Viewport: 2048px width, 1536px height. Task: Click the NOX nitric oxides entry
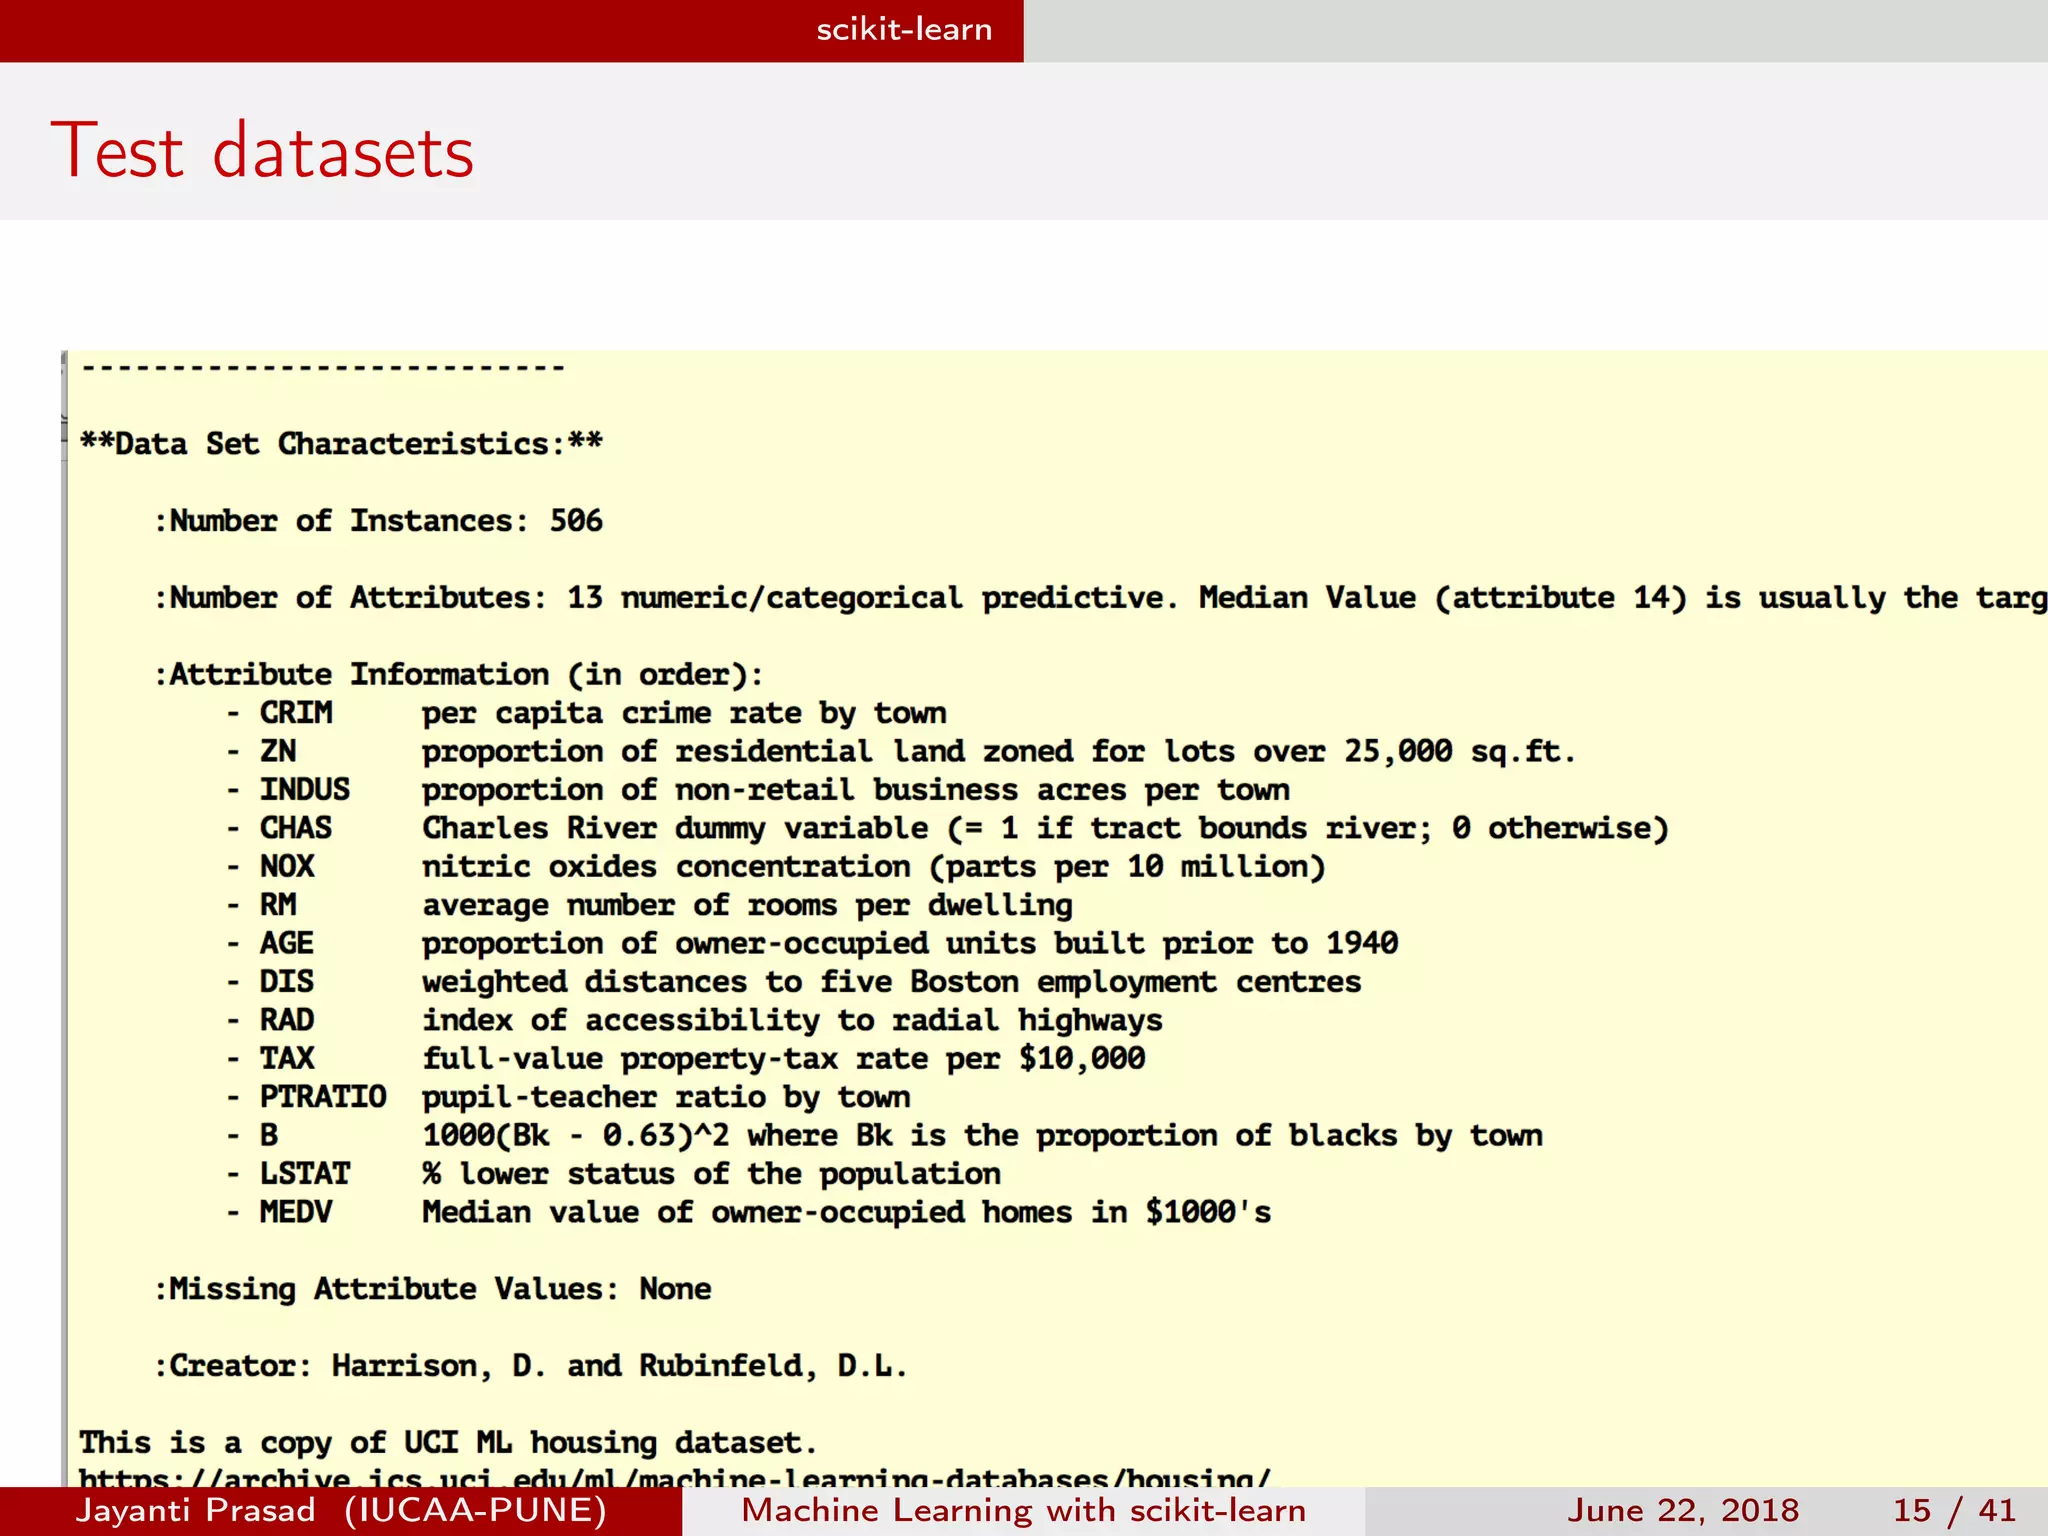775,866
